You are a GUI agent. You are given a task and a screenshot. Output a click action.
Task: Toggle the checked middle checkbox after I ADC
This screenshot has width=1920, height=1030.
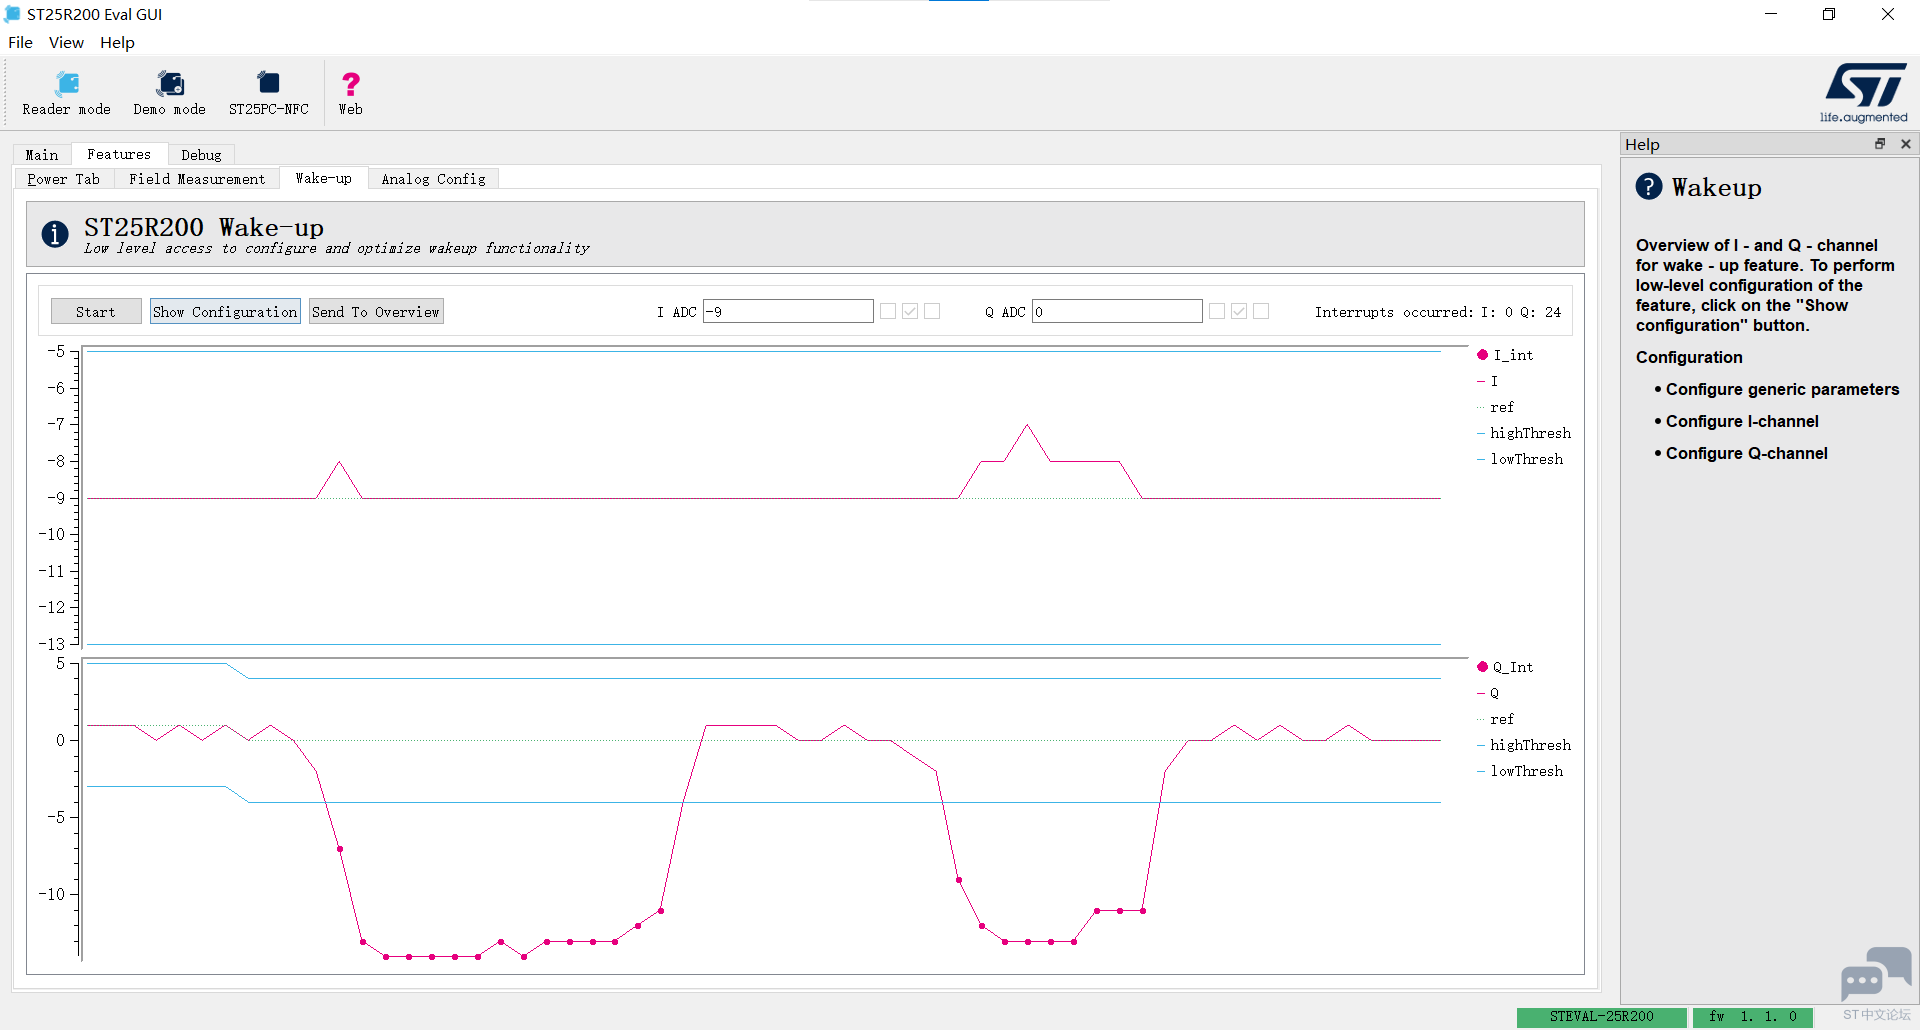click(x=910, y=312)
